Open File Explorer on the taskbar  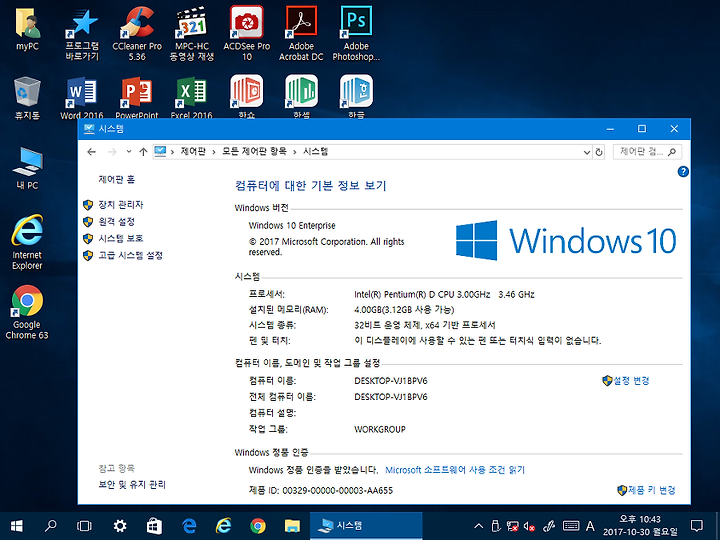click(292, 526)
